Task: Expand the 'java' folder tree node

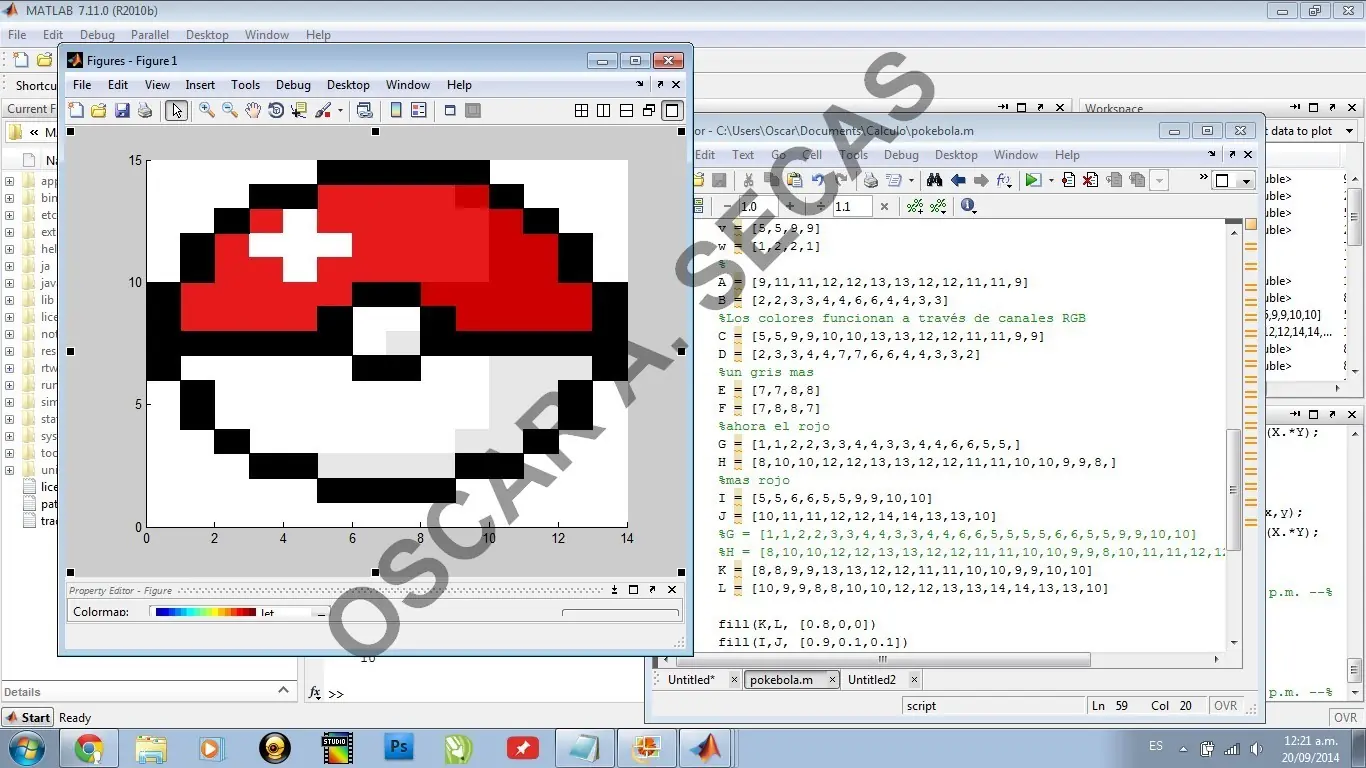Action: tap(10, 283)
